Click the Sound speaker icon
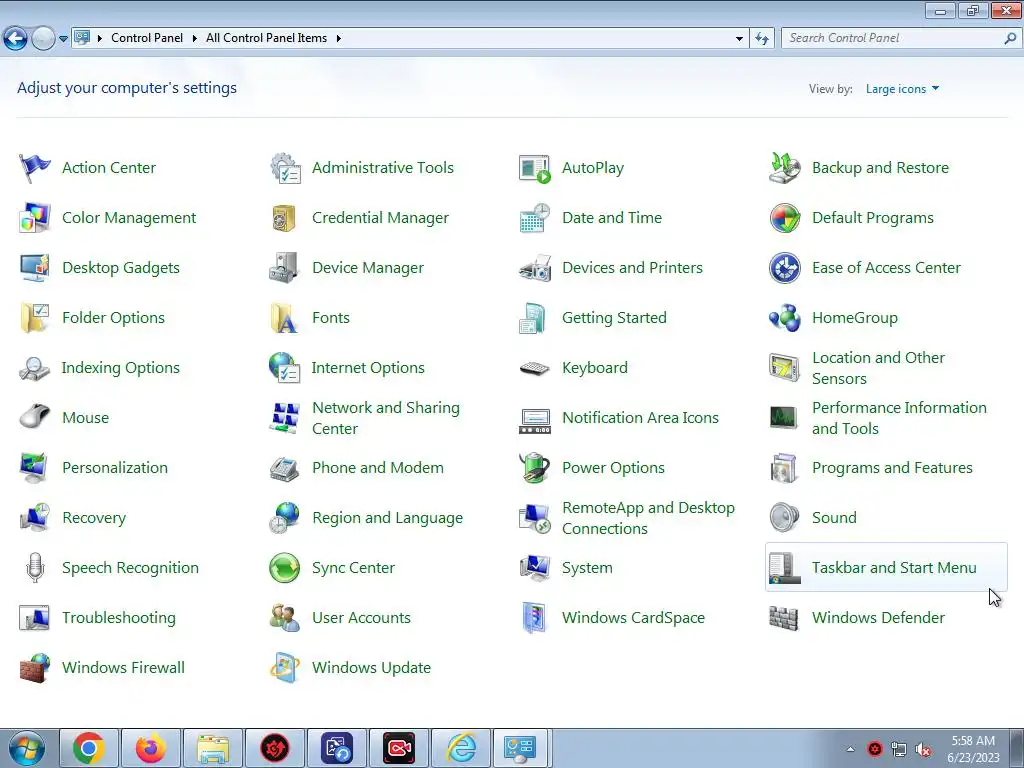Screen dimensions: 1024x768 tap(784, 518)
